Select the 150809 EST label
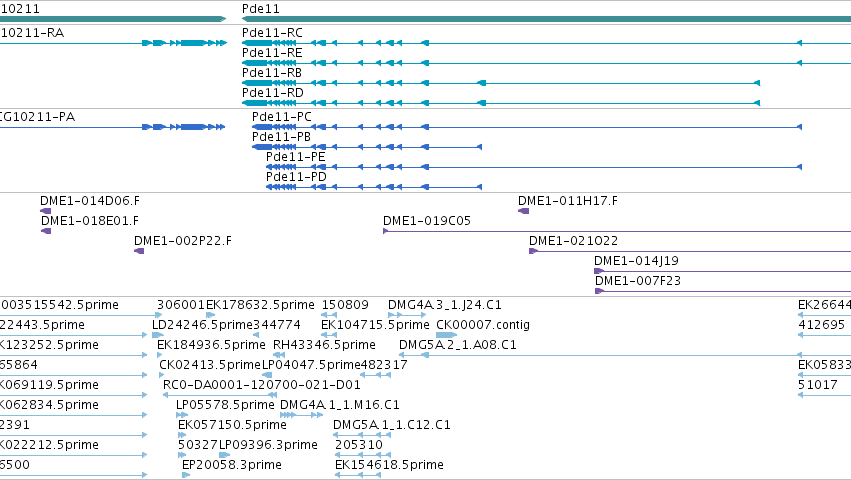851x480 pixels. [x=345, y=305]
